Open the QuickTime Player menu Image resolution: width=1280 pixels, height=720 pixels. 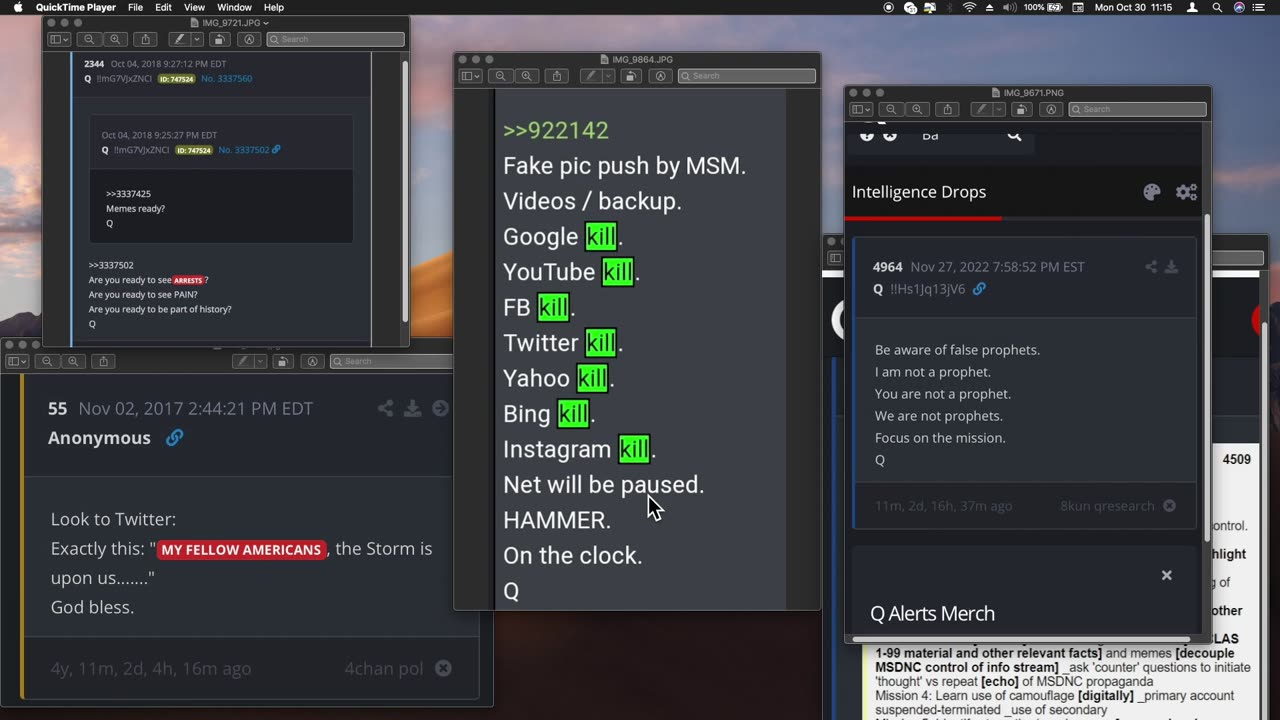76,7
